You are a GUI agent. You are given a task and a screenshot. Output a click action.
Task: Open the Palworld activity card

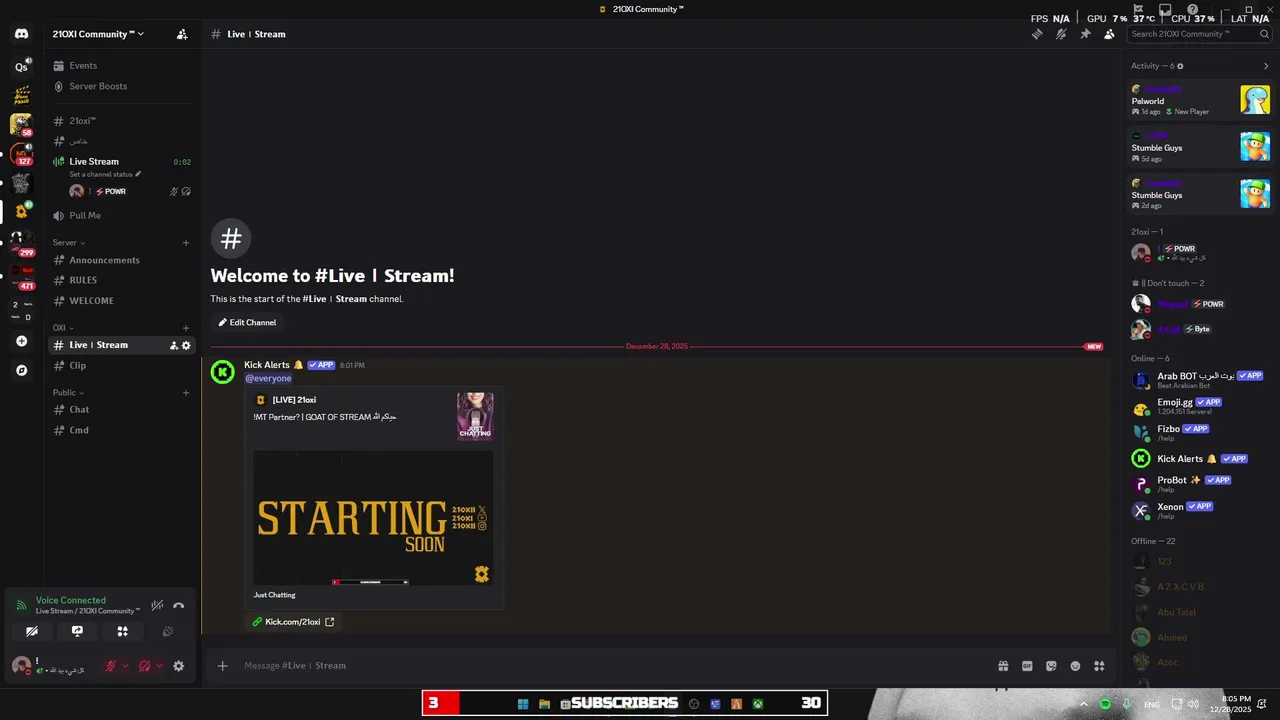tap(1200, 100)
